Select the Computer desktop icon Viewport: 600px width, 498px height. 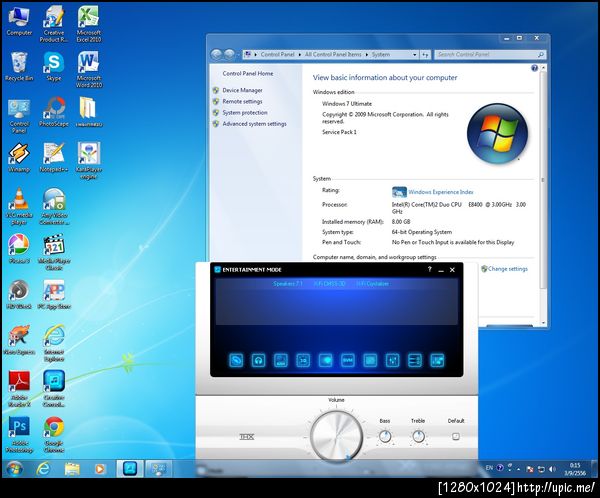click(x=19, y=21)
